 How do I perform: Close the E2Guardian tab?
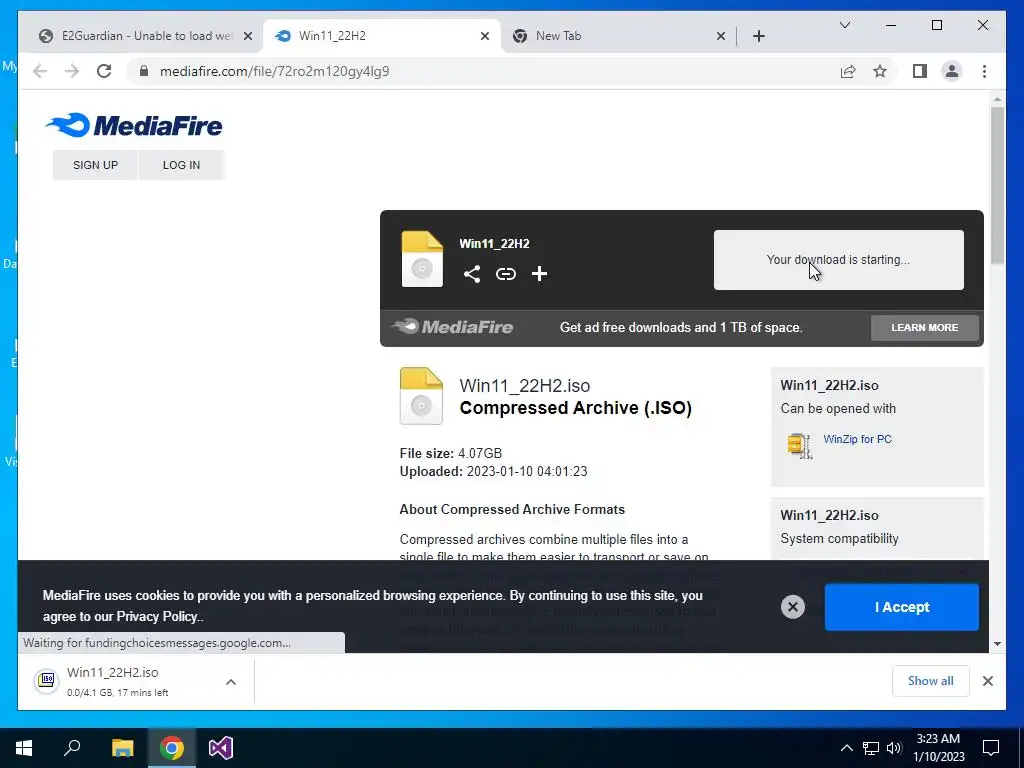pyautogui.click(x=248, y=36)
